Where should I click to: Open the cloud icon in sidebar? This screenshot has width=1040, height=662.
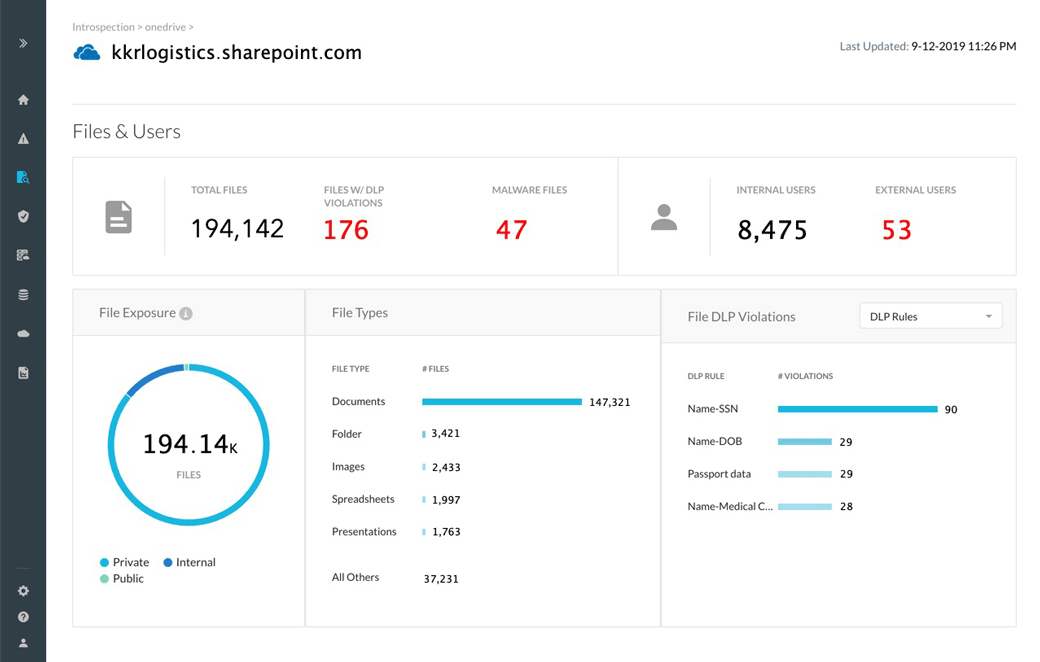tap(23, 334)
